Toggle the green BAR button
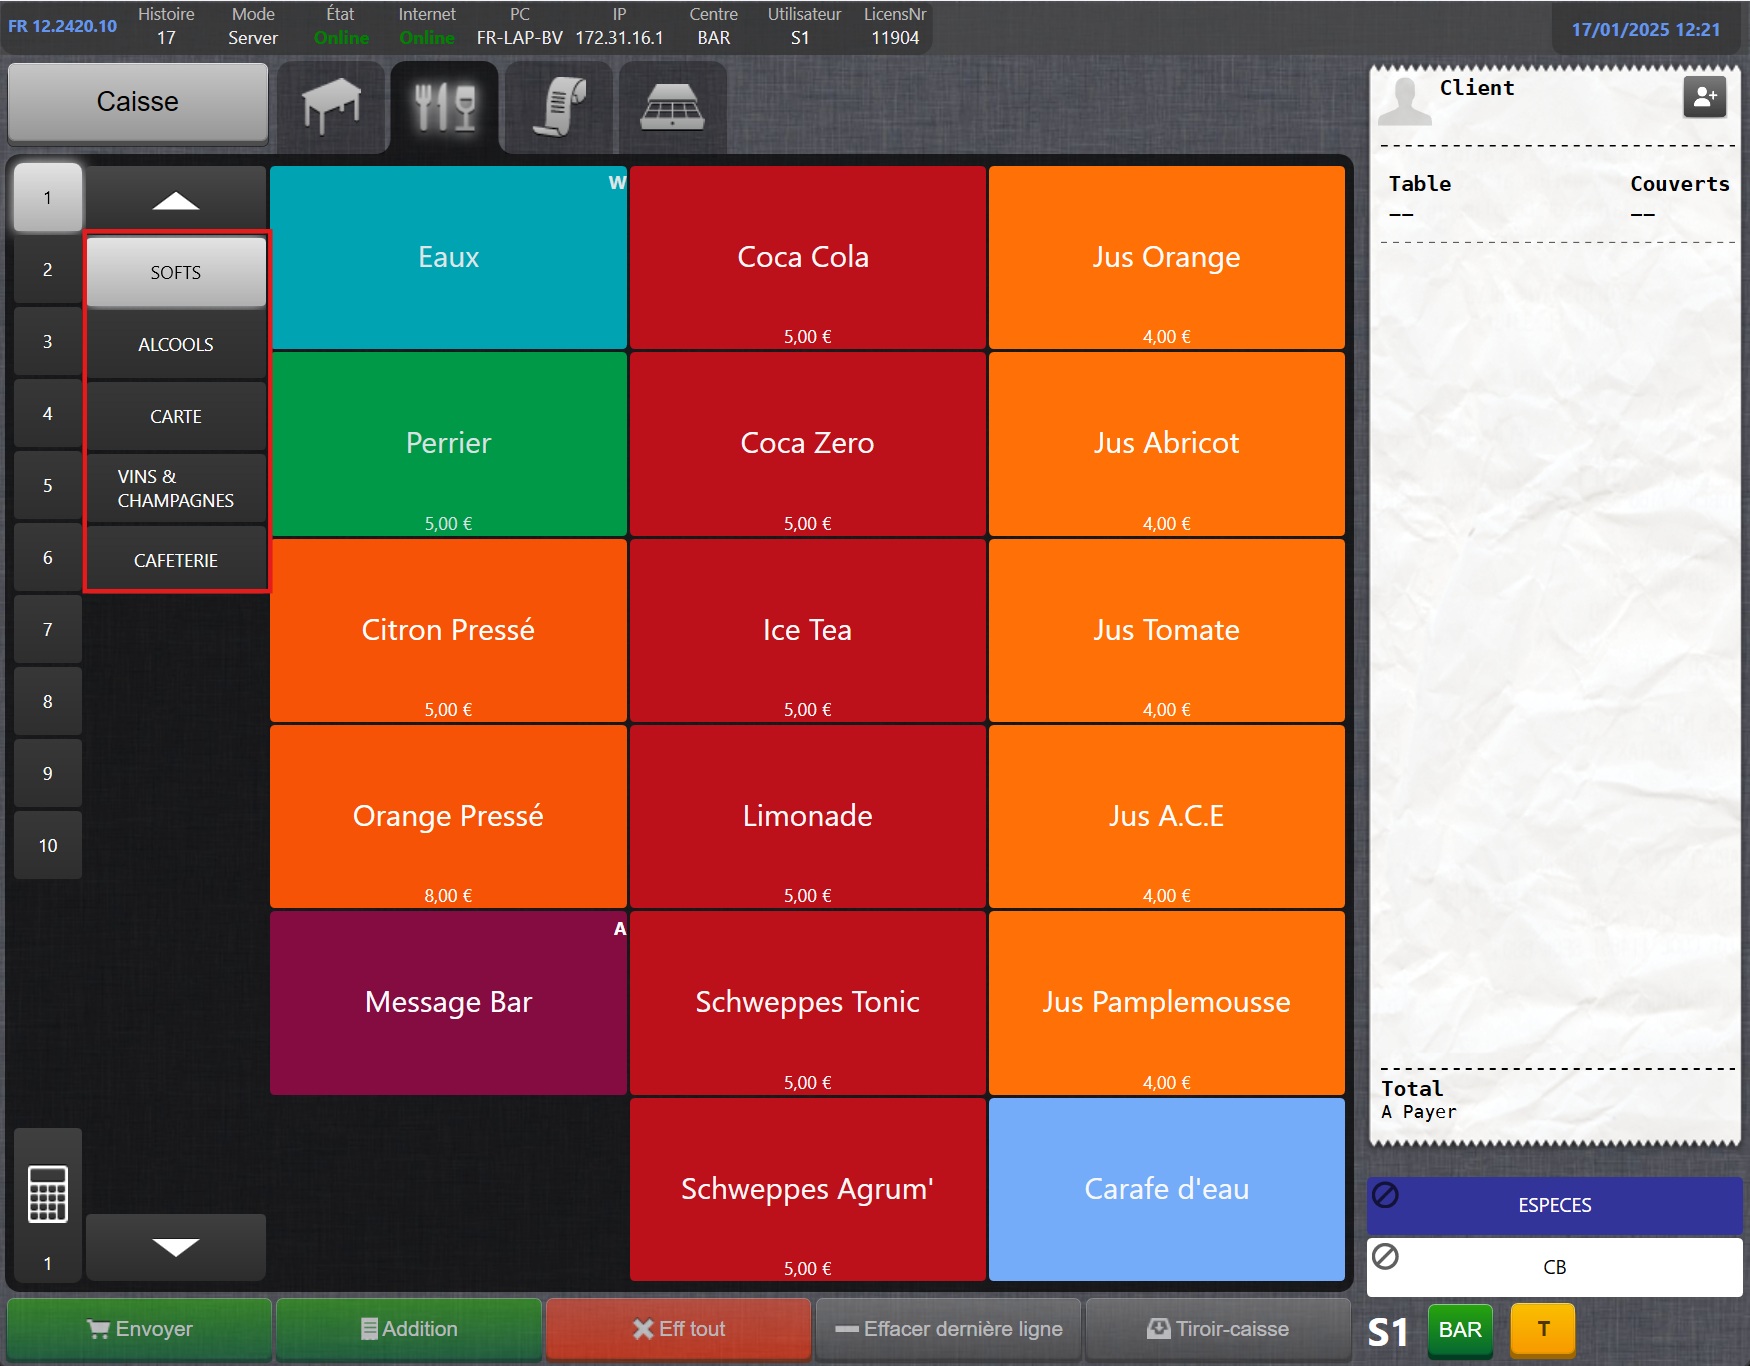The height and width of the screenshot is (1366, 1750). [x=1459, y=1329]
